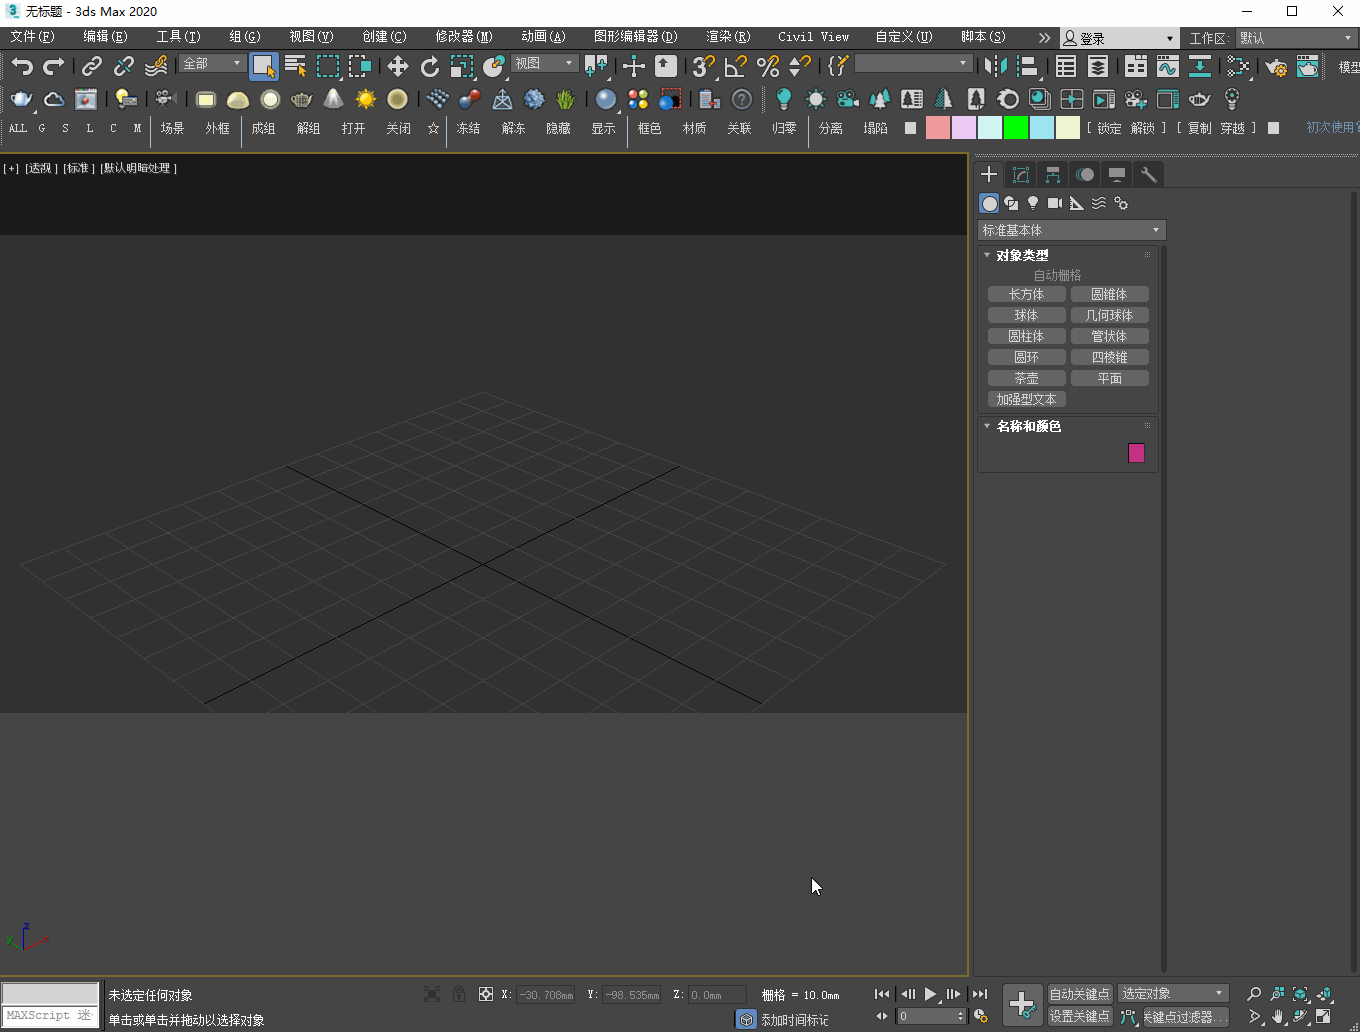Click the Unlink Selection broken chain icon
1360x1032 pixels.
click(x=124, y=66)
